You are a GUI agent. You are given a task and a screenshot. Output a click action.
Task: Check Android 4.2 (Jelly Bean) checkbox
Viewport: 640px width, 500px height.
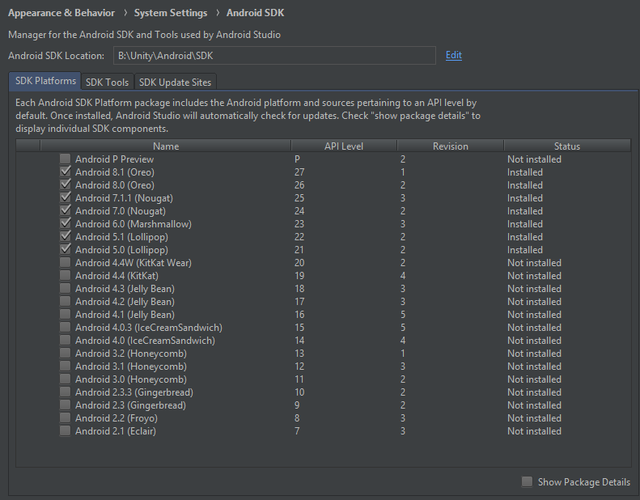(65, 301)
